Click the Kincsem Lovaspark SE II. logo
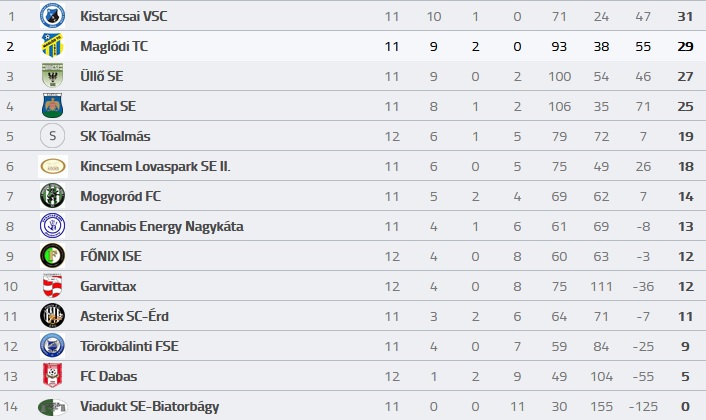The width and height of the screenshot is (706, 420). (x=53, y=166)
